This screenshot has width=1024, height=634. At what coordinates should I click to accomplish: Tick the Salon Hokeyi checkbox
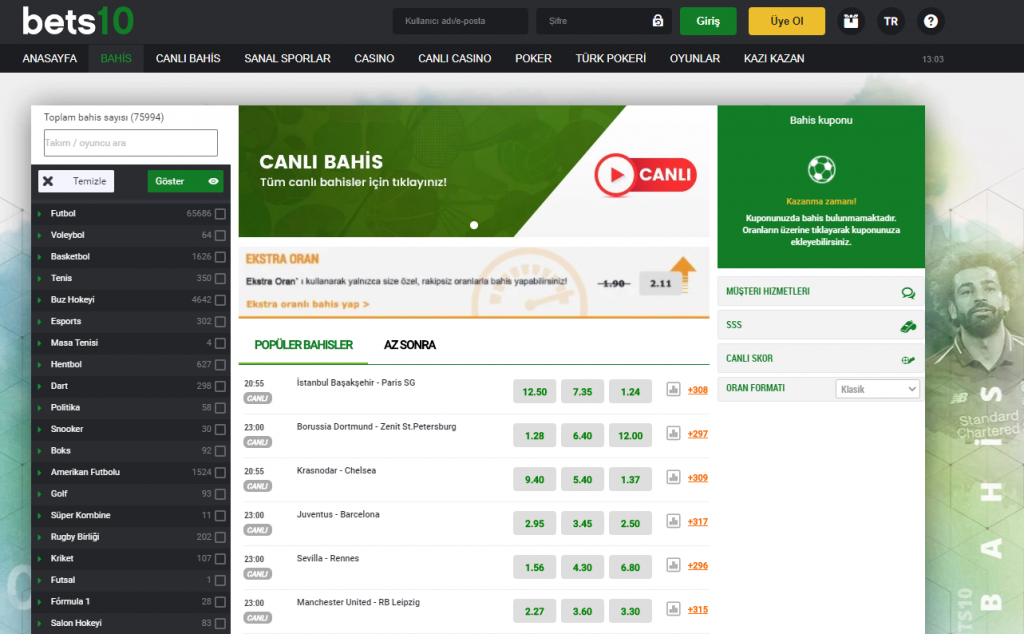(x=220, y=623)
